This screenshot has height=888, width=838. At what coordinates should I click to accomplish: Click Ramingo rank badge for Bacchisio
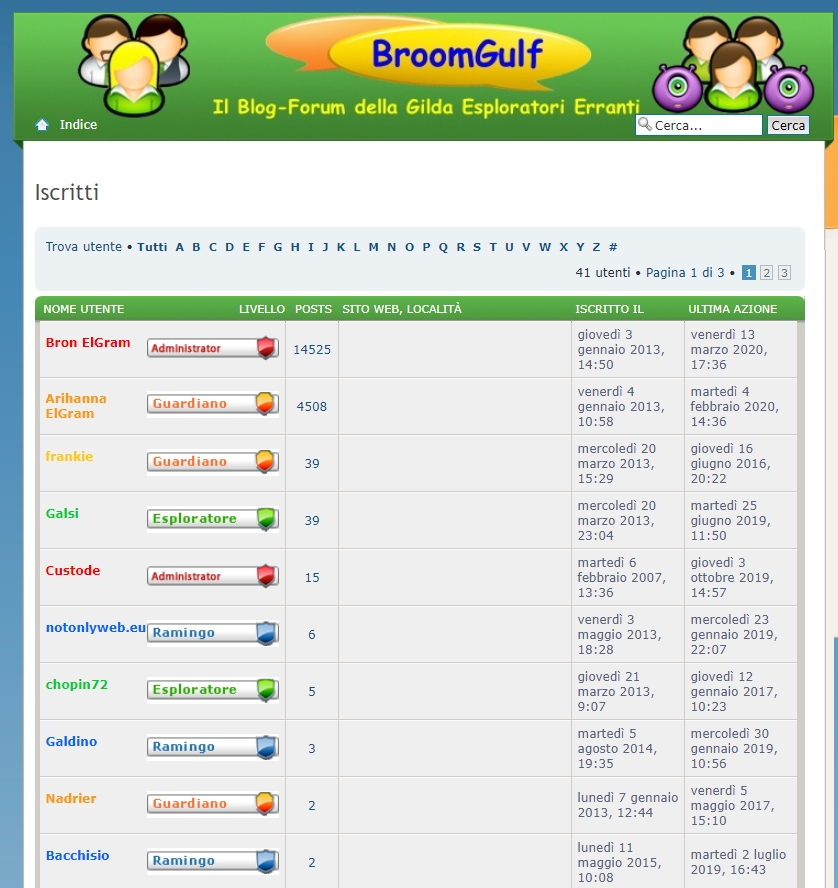(213, 860)
